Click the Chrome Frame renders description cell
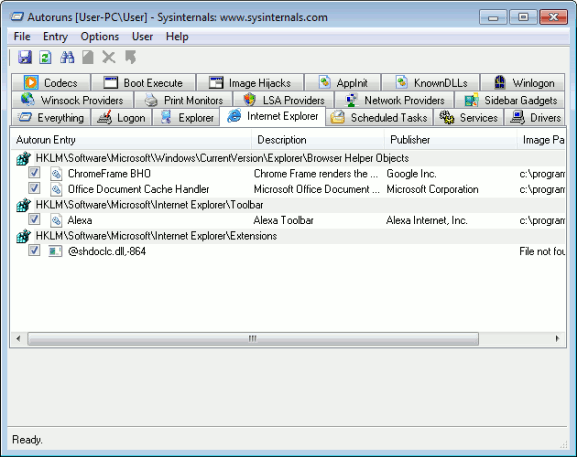The height and width of the screenshot is (457, 577). click(316, 173)
